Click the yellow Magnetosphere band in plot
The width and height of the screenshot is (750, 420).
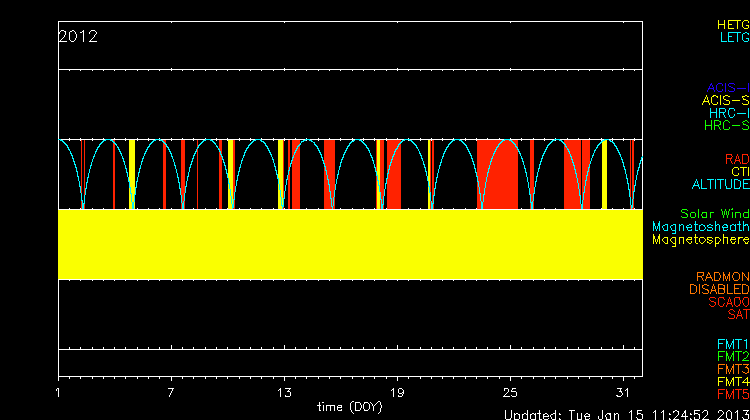point(350,244)
